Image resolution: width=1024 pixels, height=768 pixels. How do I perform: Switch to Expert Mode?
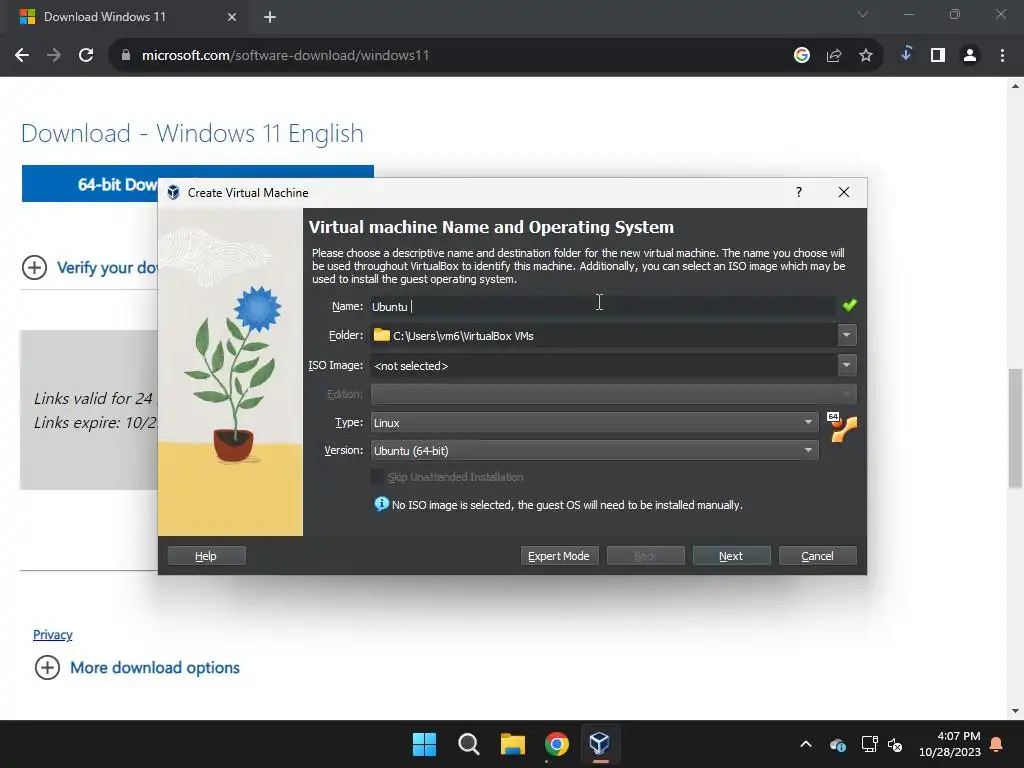pyautogui.click(x=559, y=556)
